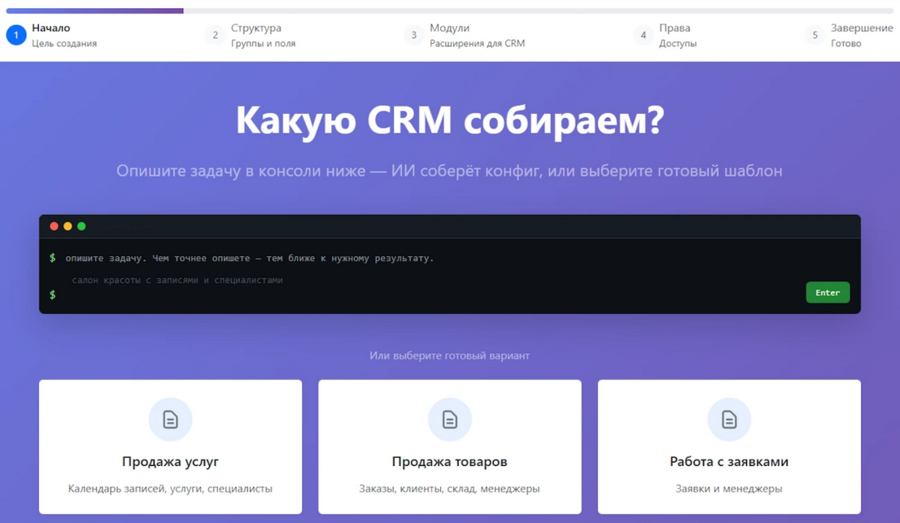This screenshot has width=900, height=523.
Task: Click the wizard progress bar at top
Action: pos(450,11)
